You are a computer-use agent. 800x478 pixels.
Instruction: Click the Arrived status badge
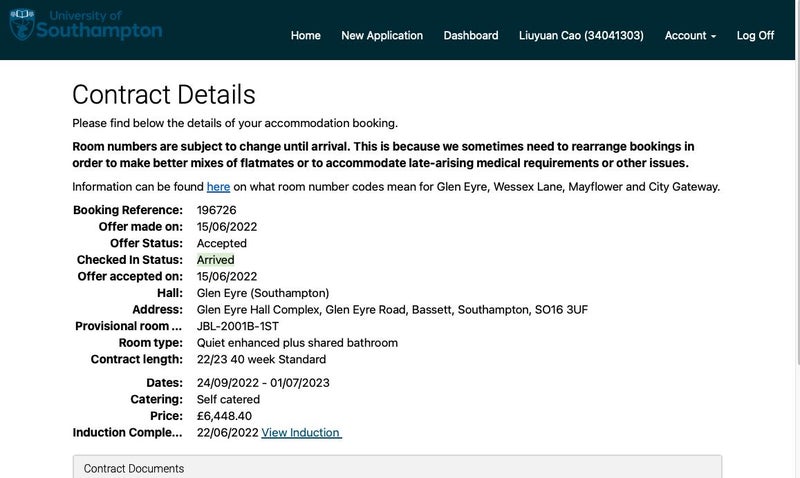(x=216, y=260)
